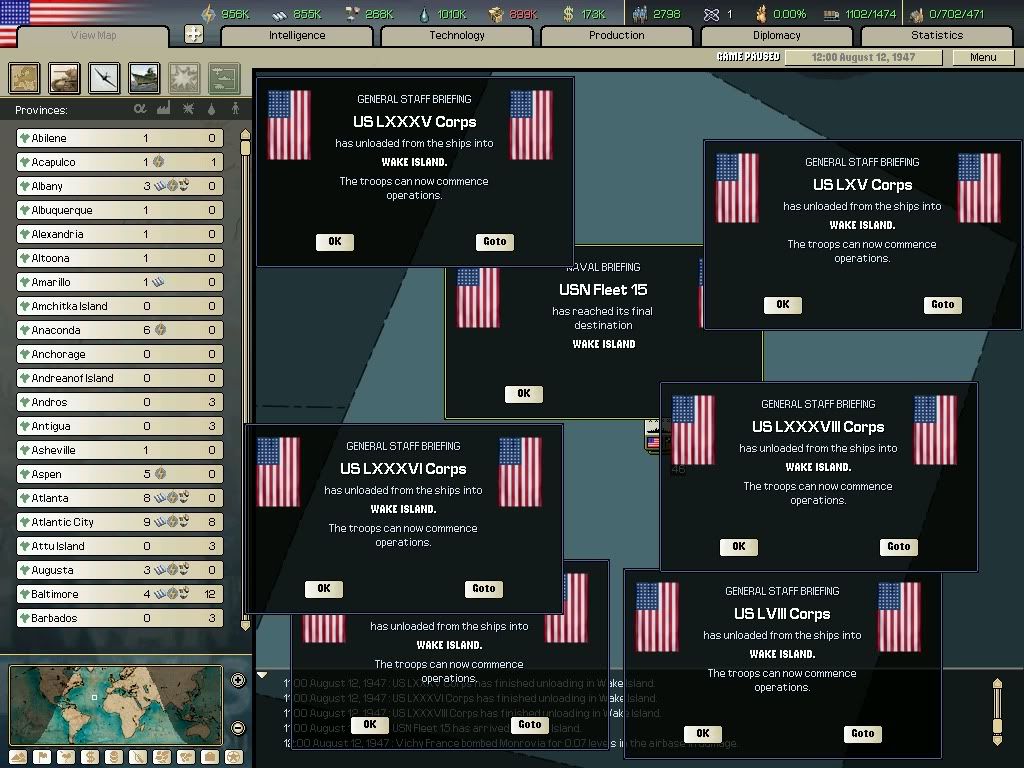Select the political map mode flag icon
The height and width of the screenshot is (768, 1024).
[41, 757]
